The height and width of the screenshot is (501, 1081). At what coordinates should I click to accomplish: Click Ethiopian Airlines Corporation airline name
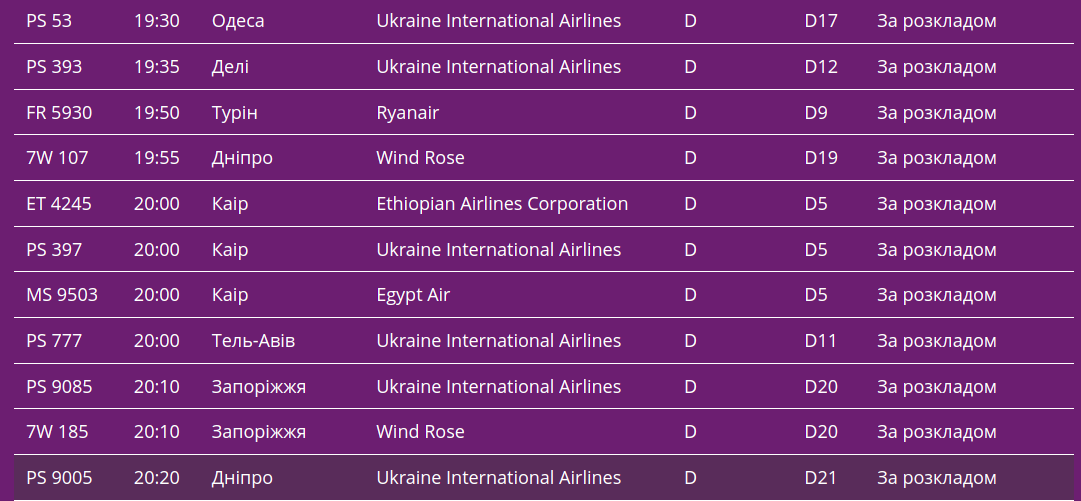click(502, 204)
